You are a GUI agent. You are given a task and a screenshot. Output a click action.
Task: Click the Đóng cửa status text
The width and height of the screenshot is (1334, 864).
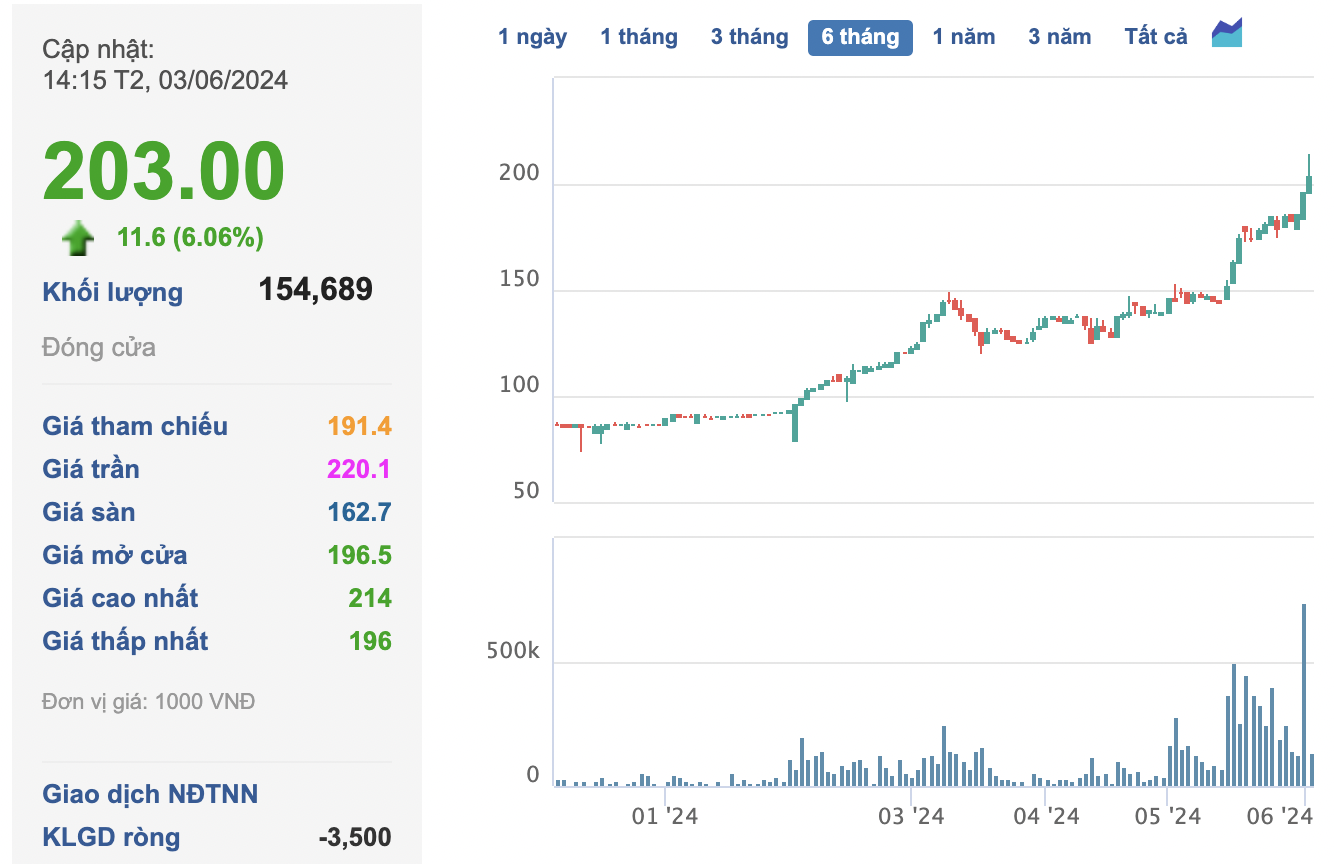coord(99,348)
